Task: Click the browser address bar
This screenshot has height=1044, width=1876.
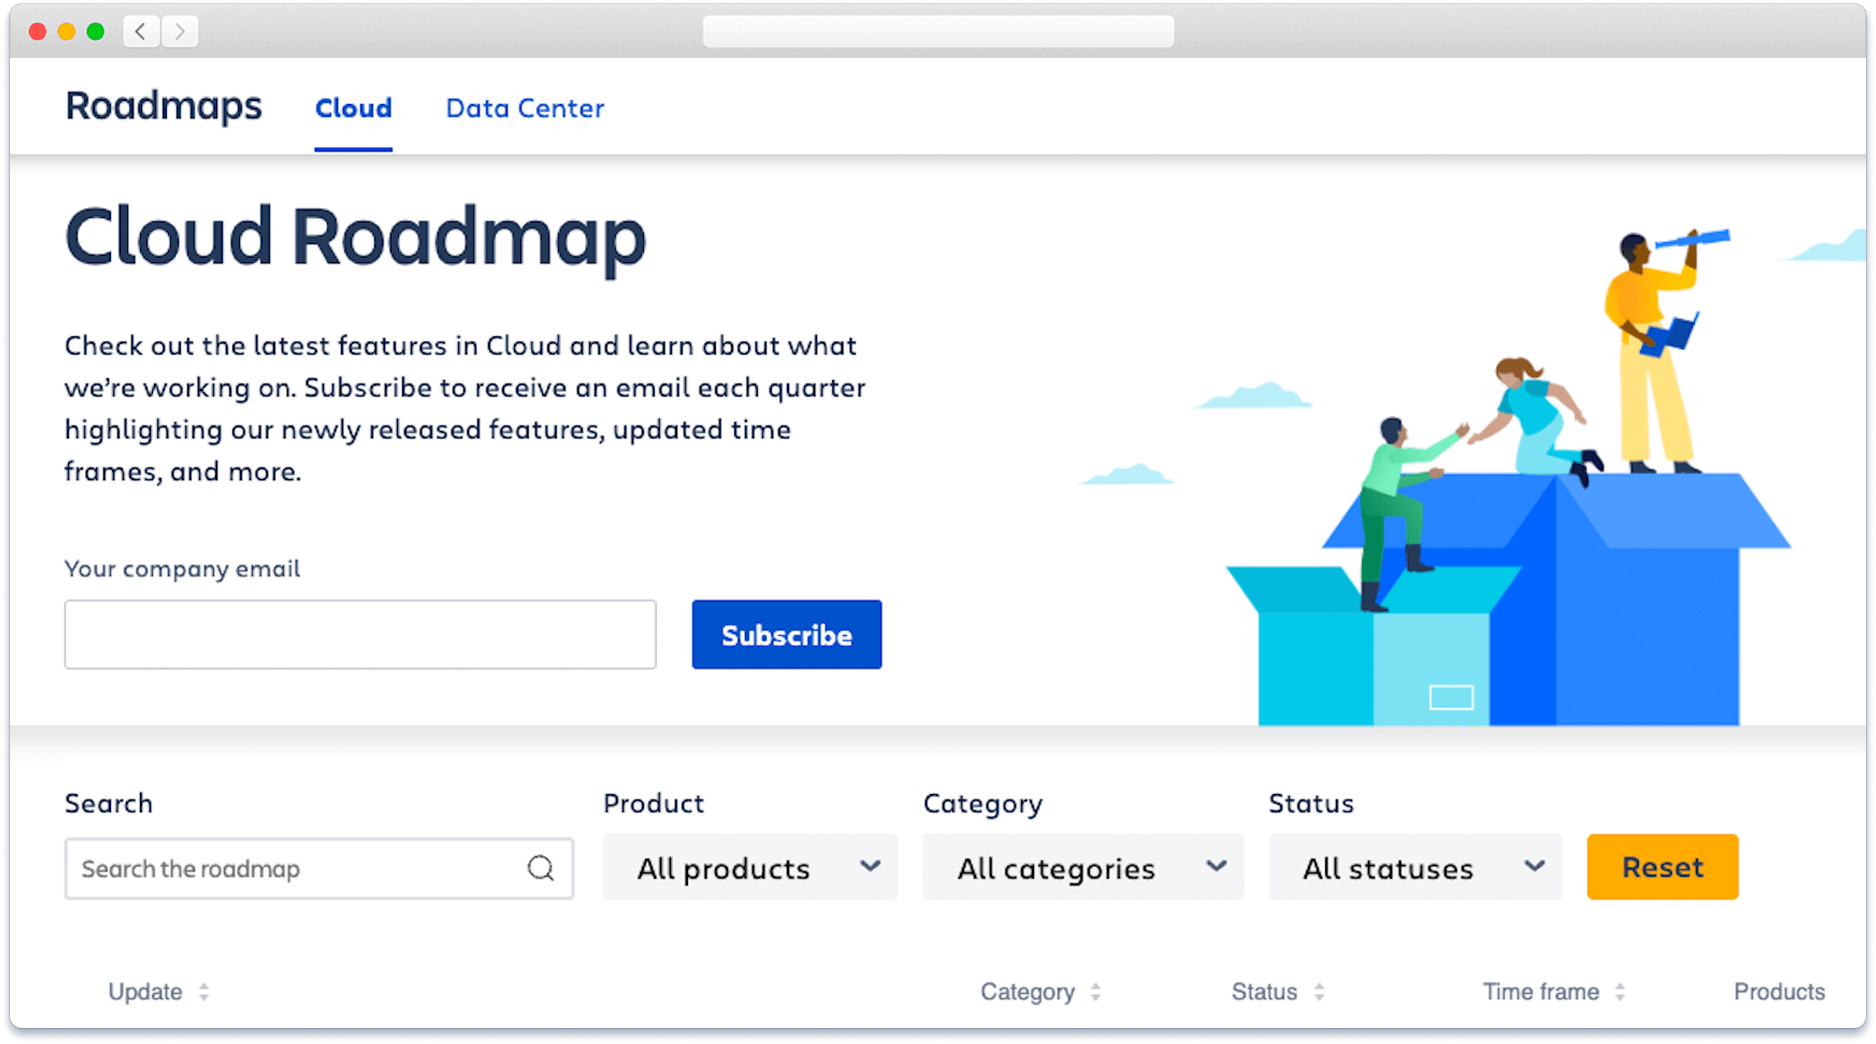Action: coord(938,31)
